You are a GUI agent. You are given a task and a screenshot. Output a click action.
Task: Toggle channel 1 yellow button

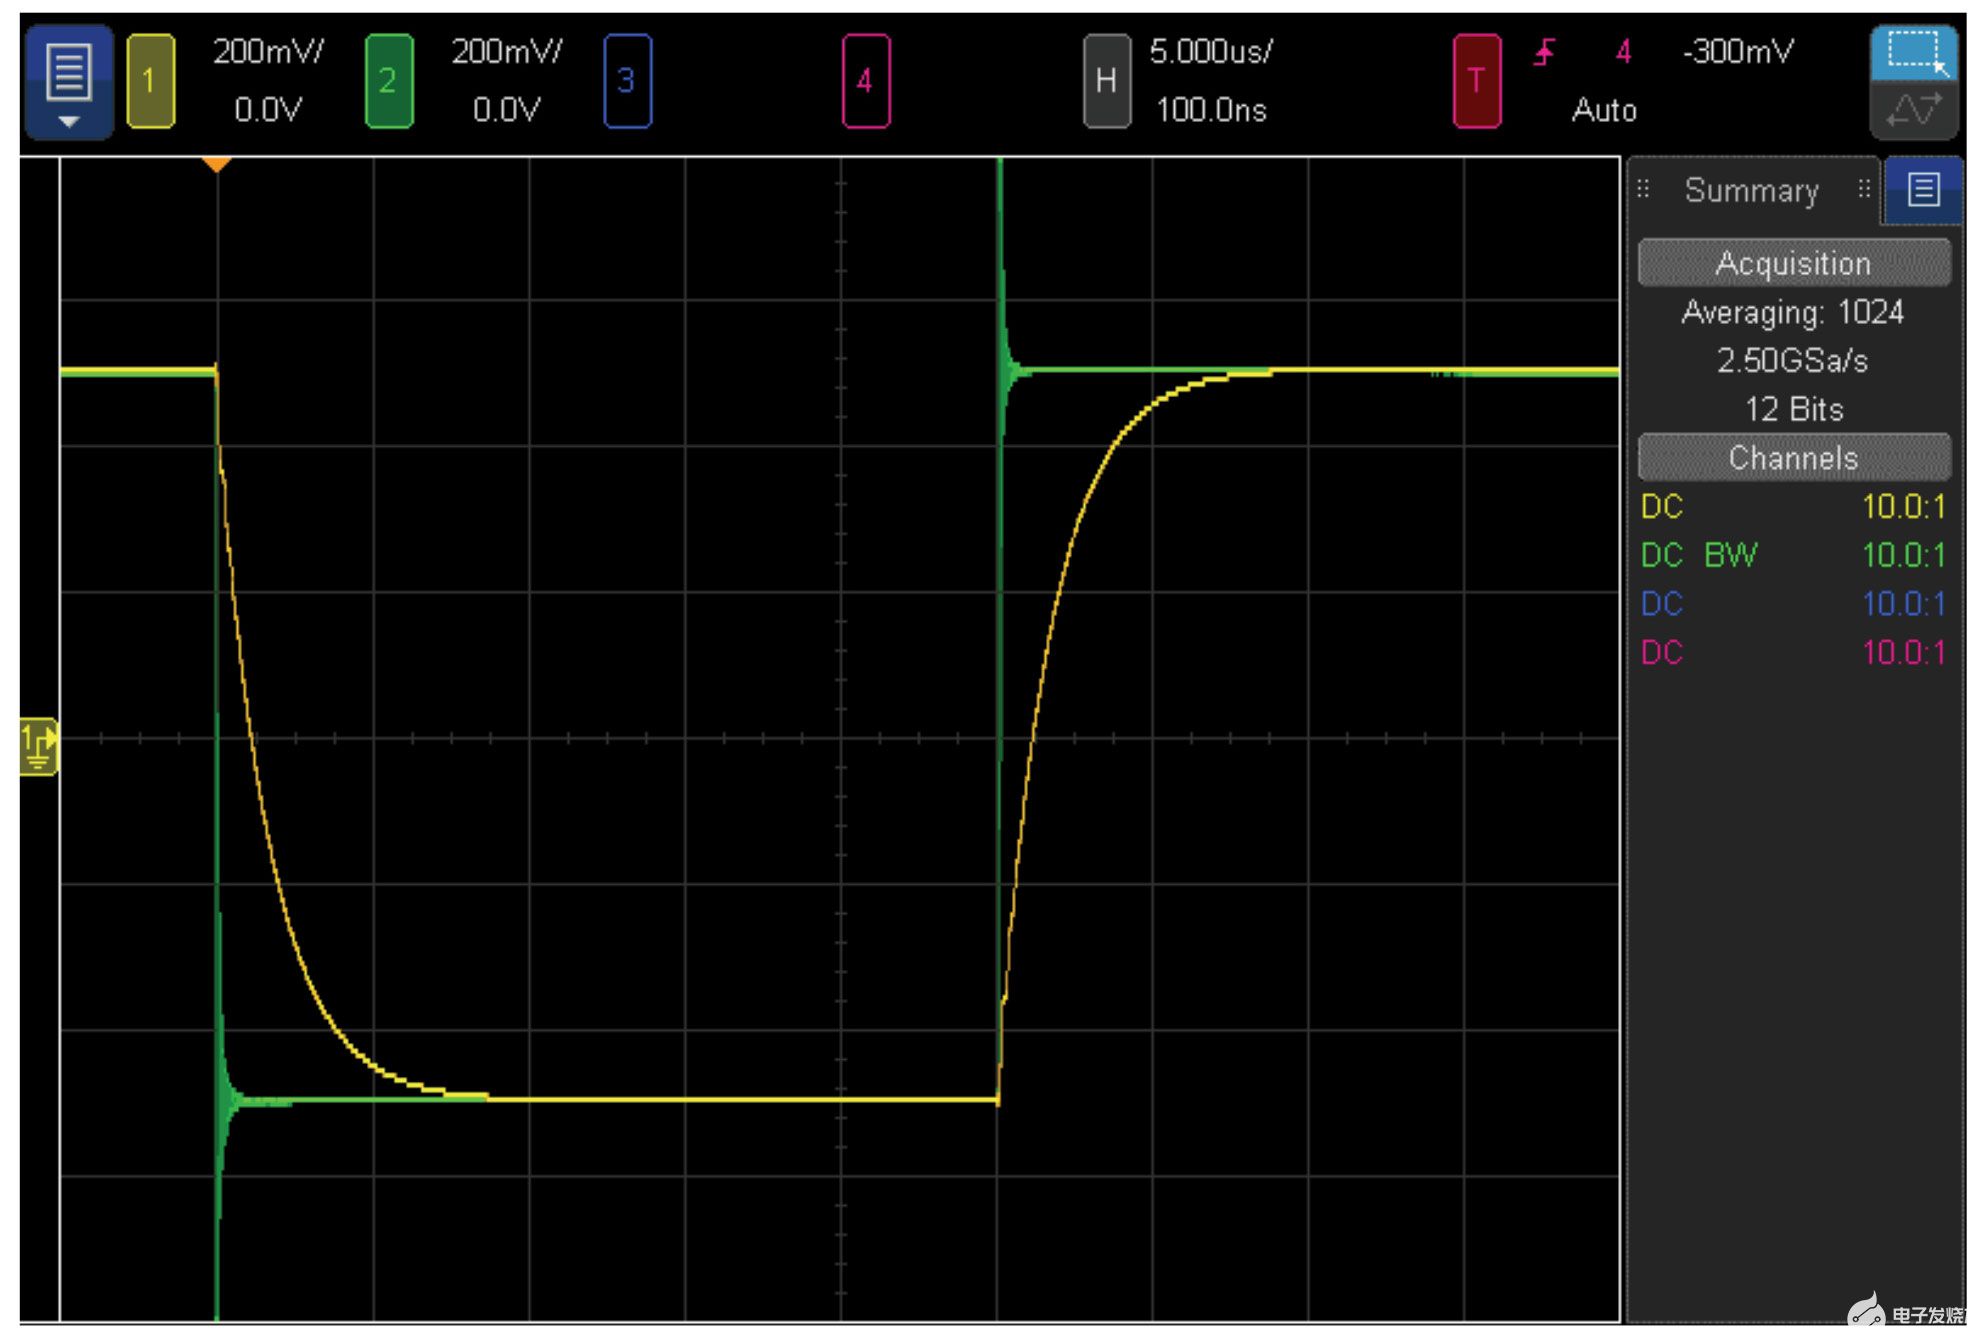tap(150, 81)
